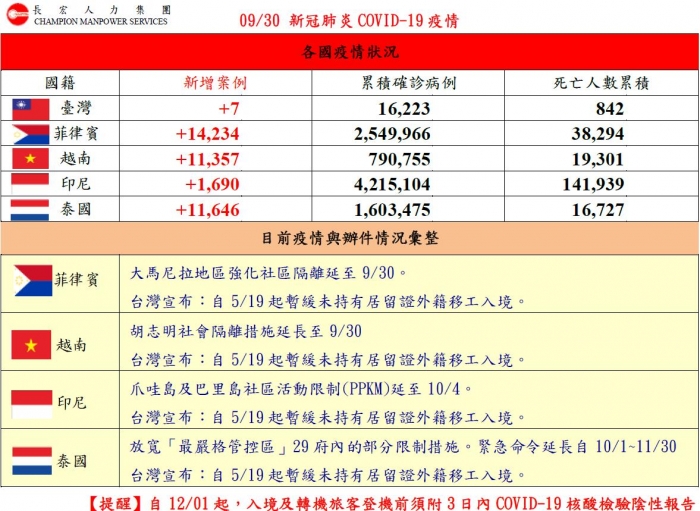The width and height of the screenshot is (700, 511).
Task: Select the title '09/30 新冠肺炎 COVID-19 疫情'
Action: tap(349, 21)
